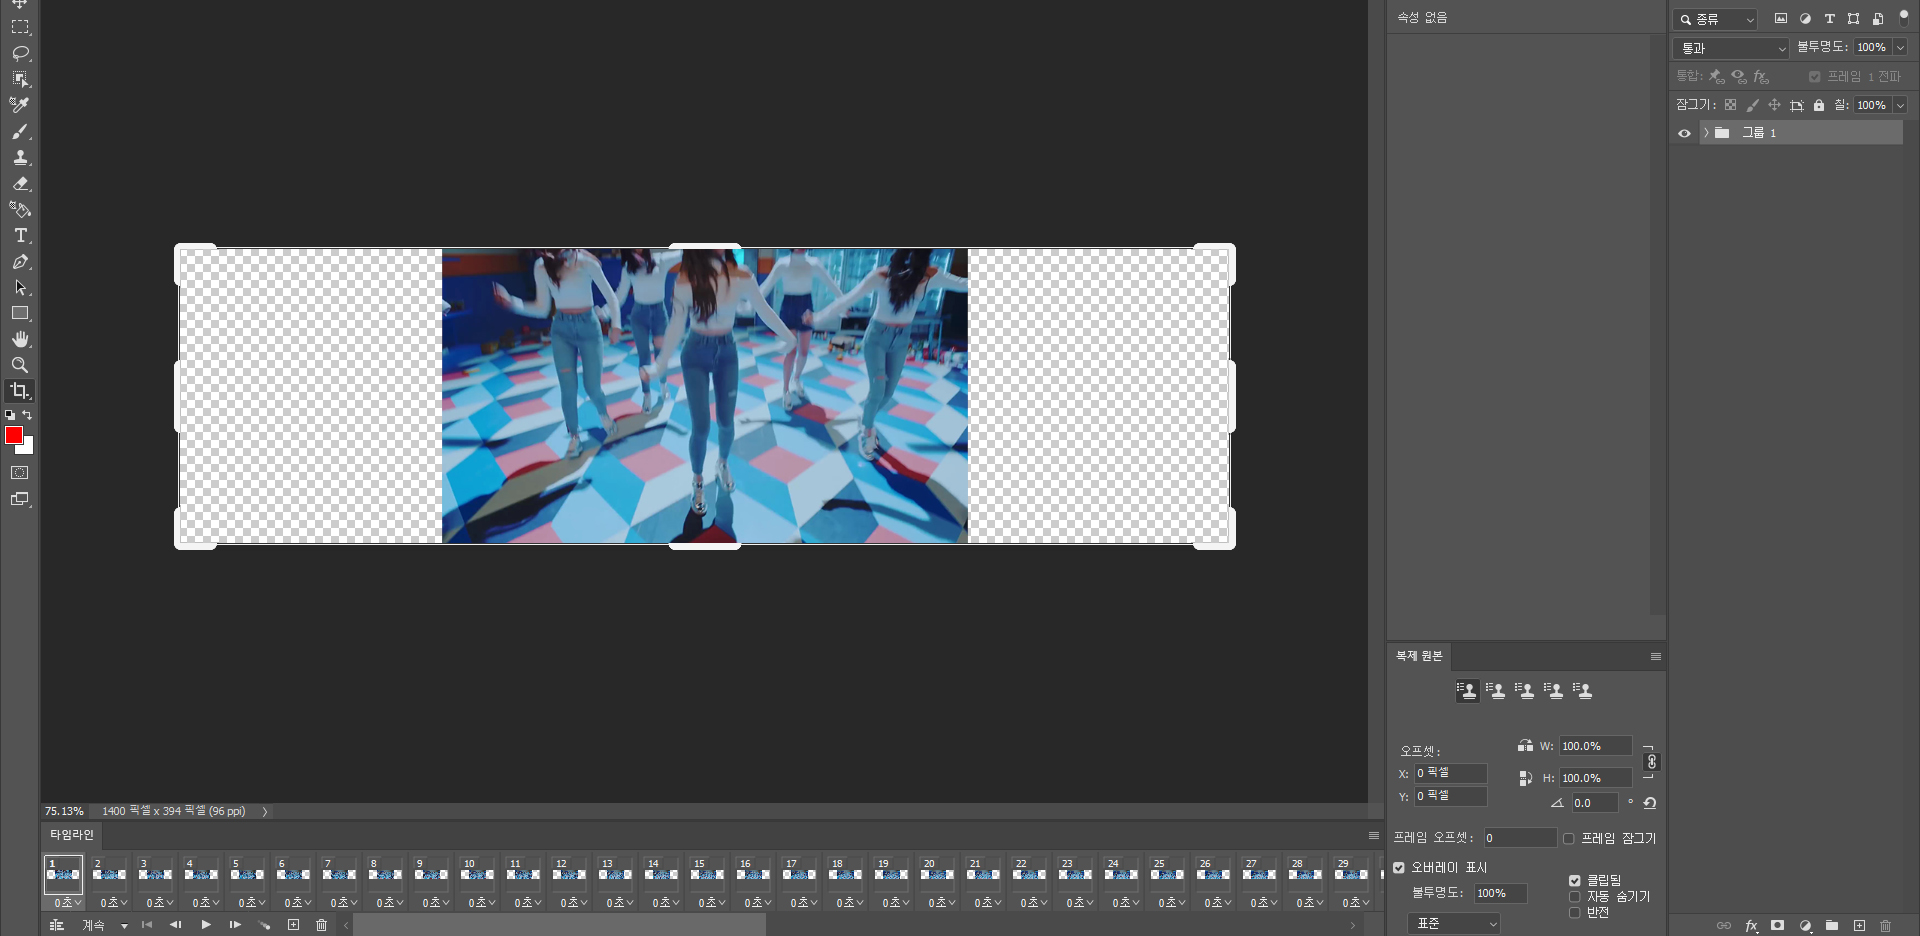The width and height of the screenshot is (1920, 936).
Task: Reset to default foreground and background colors
Action: tap(10, 414)
